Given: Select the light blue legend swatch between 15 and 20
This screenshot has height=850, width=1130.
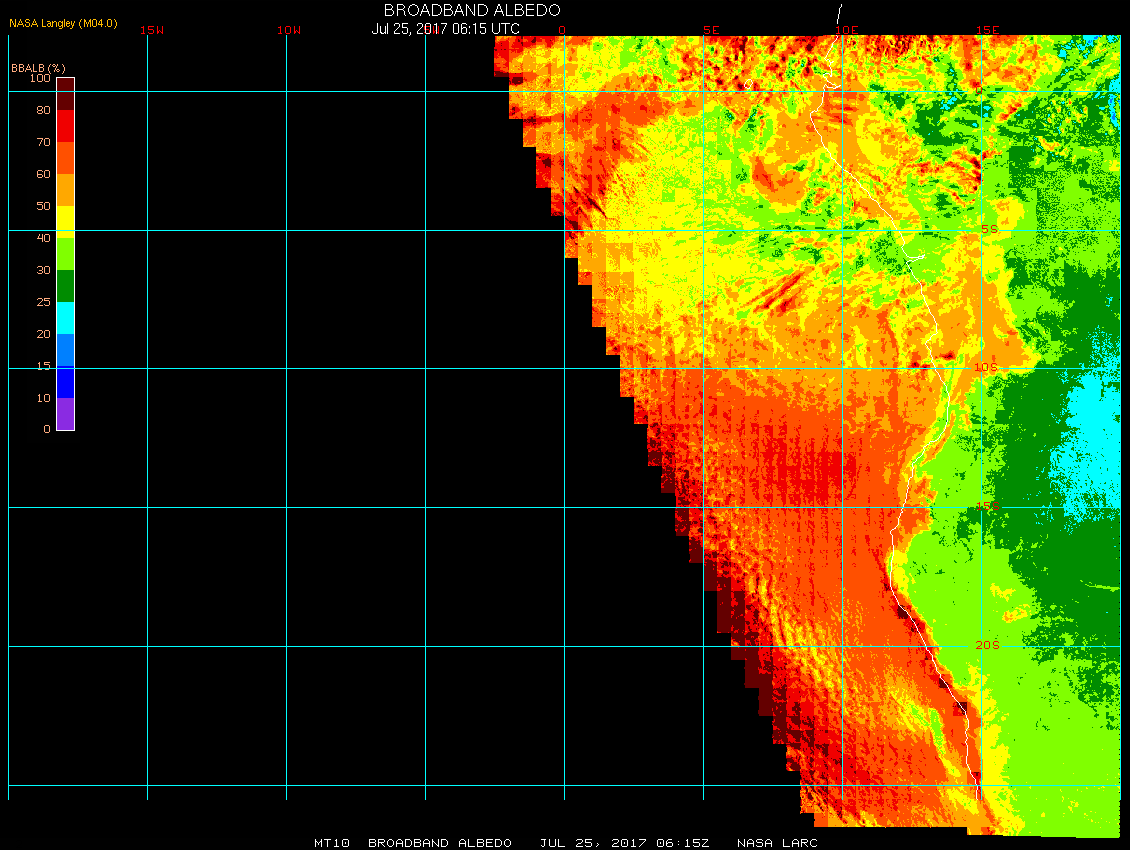Looking at the screenshot, I should pyautogui.click(x=66, y=350).
